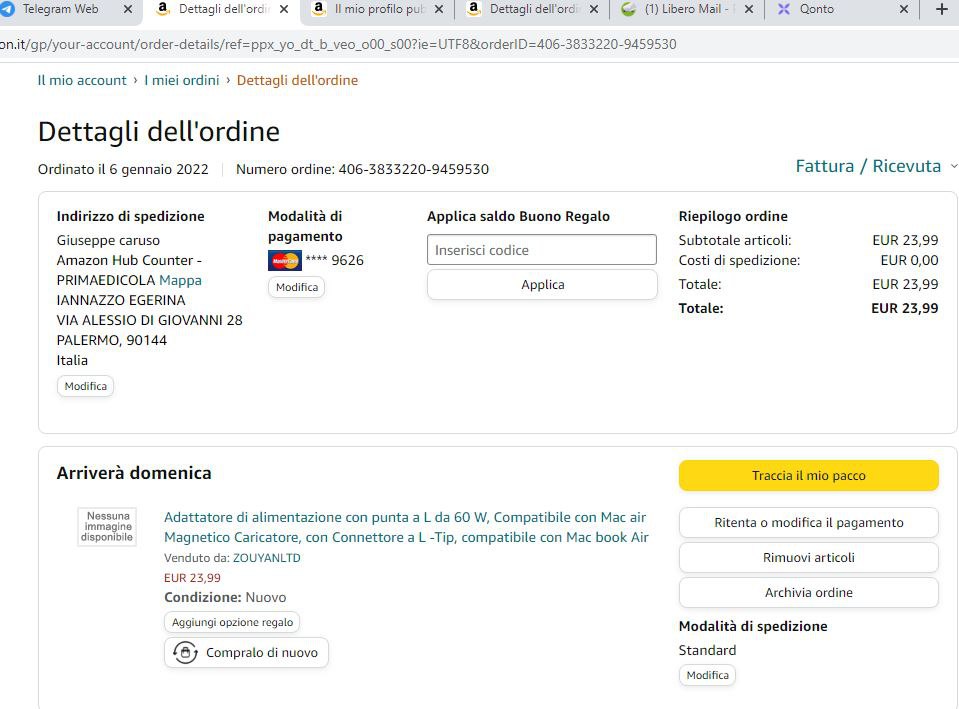Click the Telegram Web tab icon

click(x=8, y=9)
